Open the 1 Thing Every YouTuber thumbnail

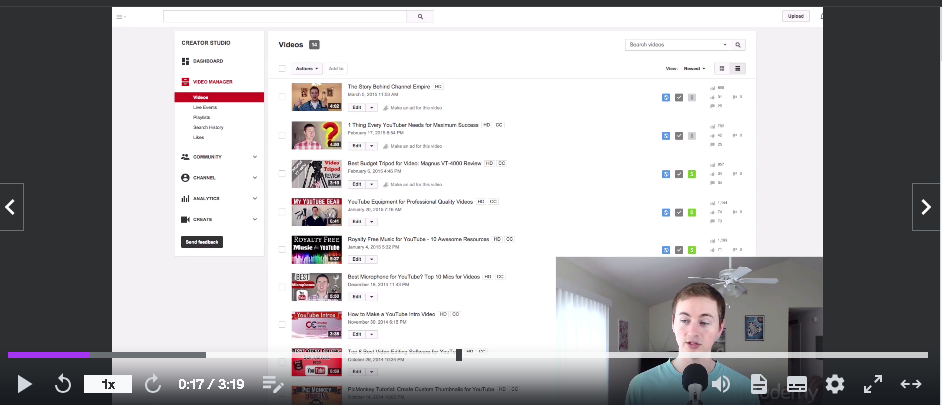317,135
